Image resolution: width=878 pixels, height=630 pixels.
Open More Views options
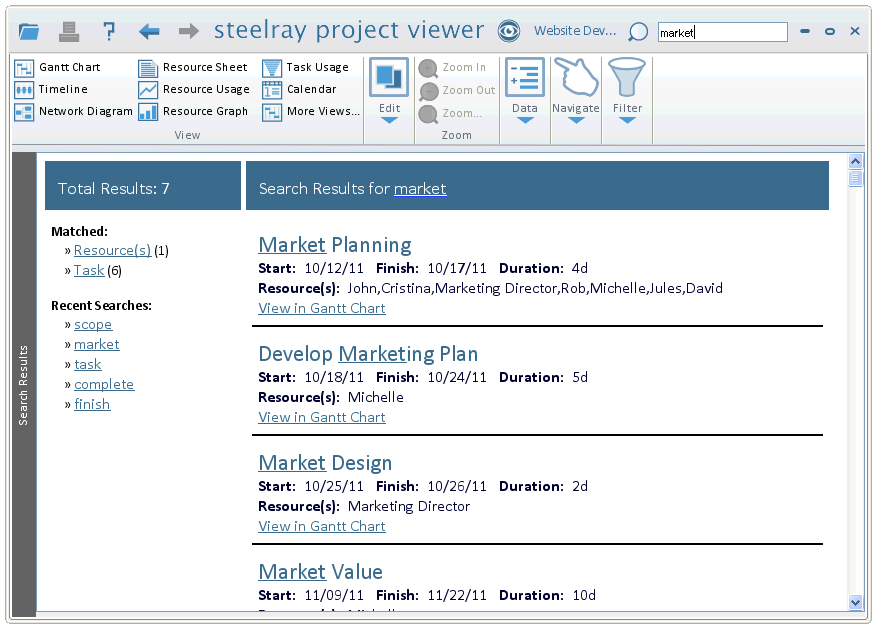[x=313, y=111]
